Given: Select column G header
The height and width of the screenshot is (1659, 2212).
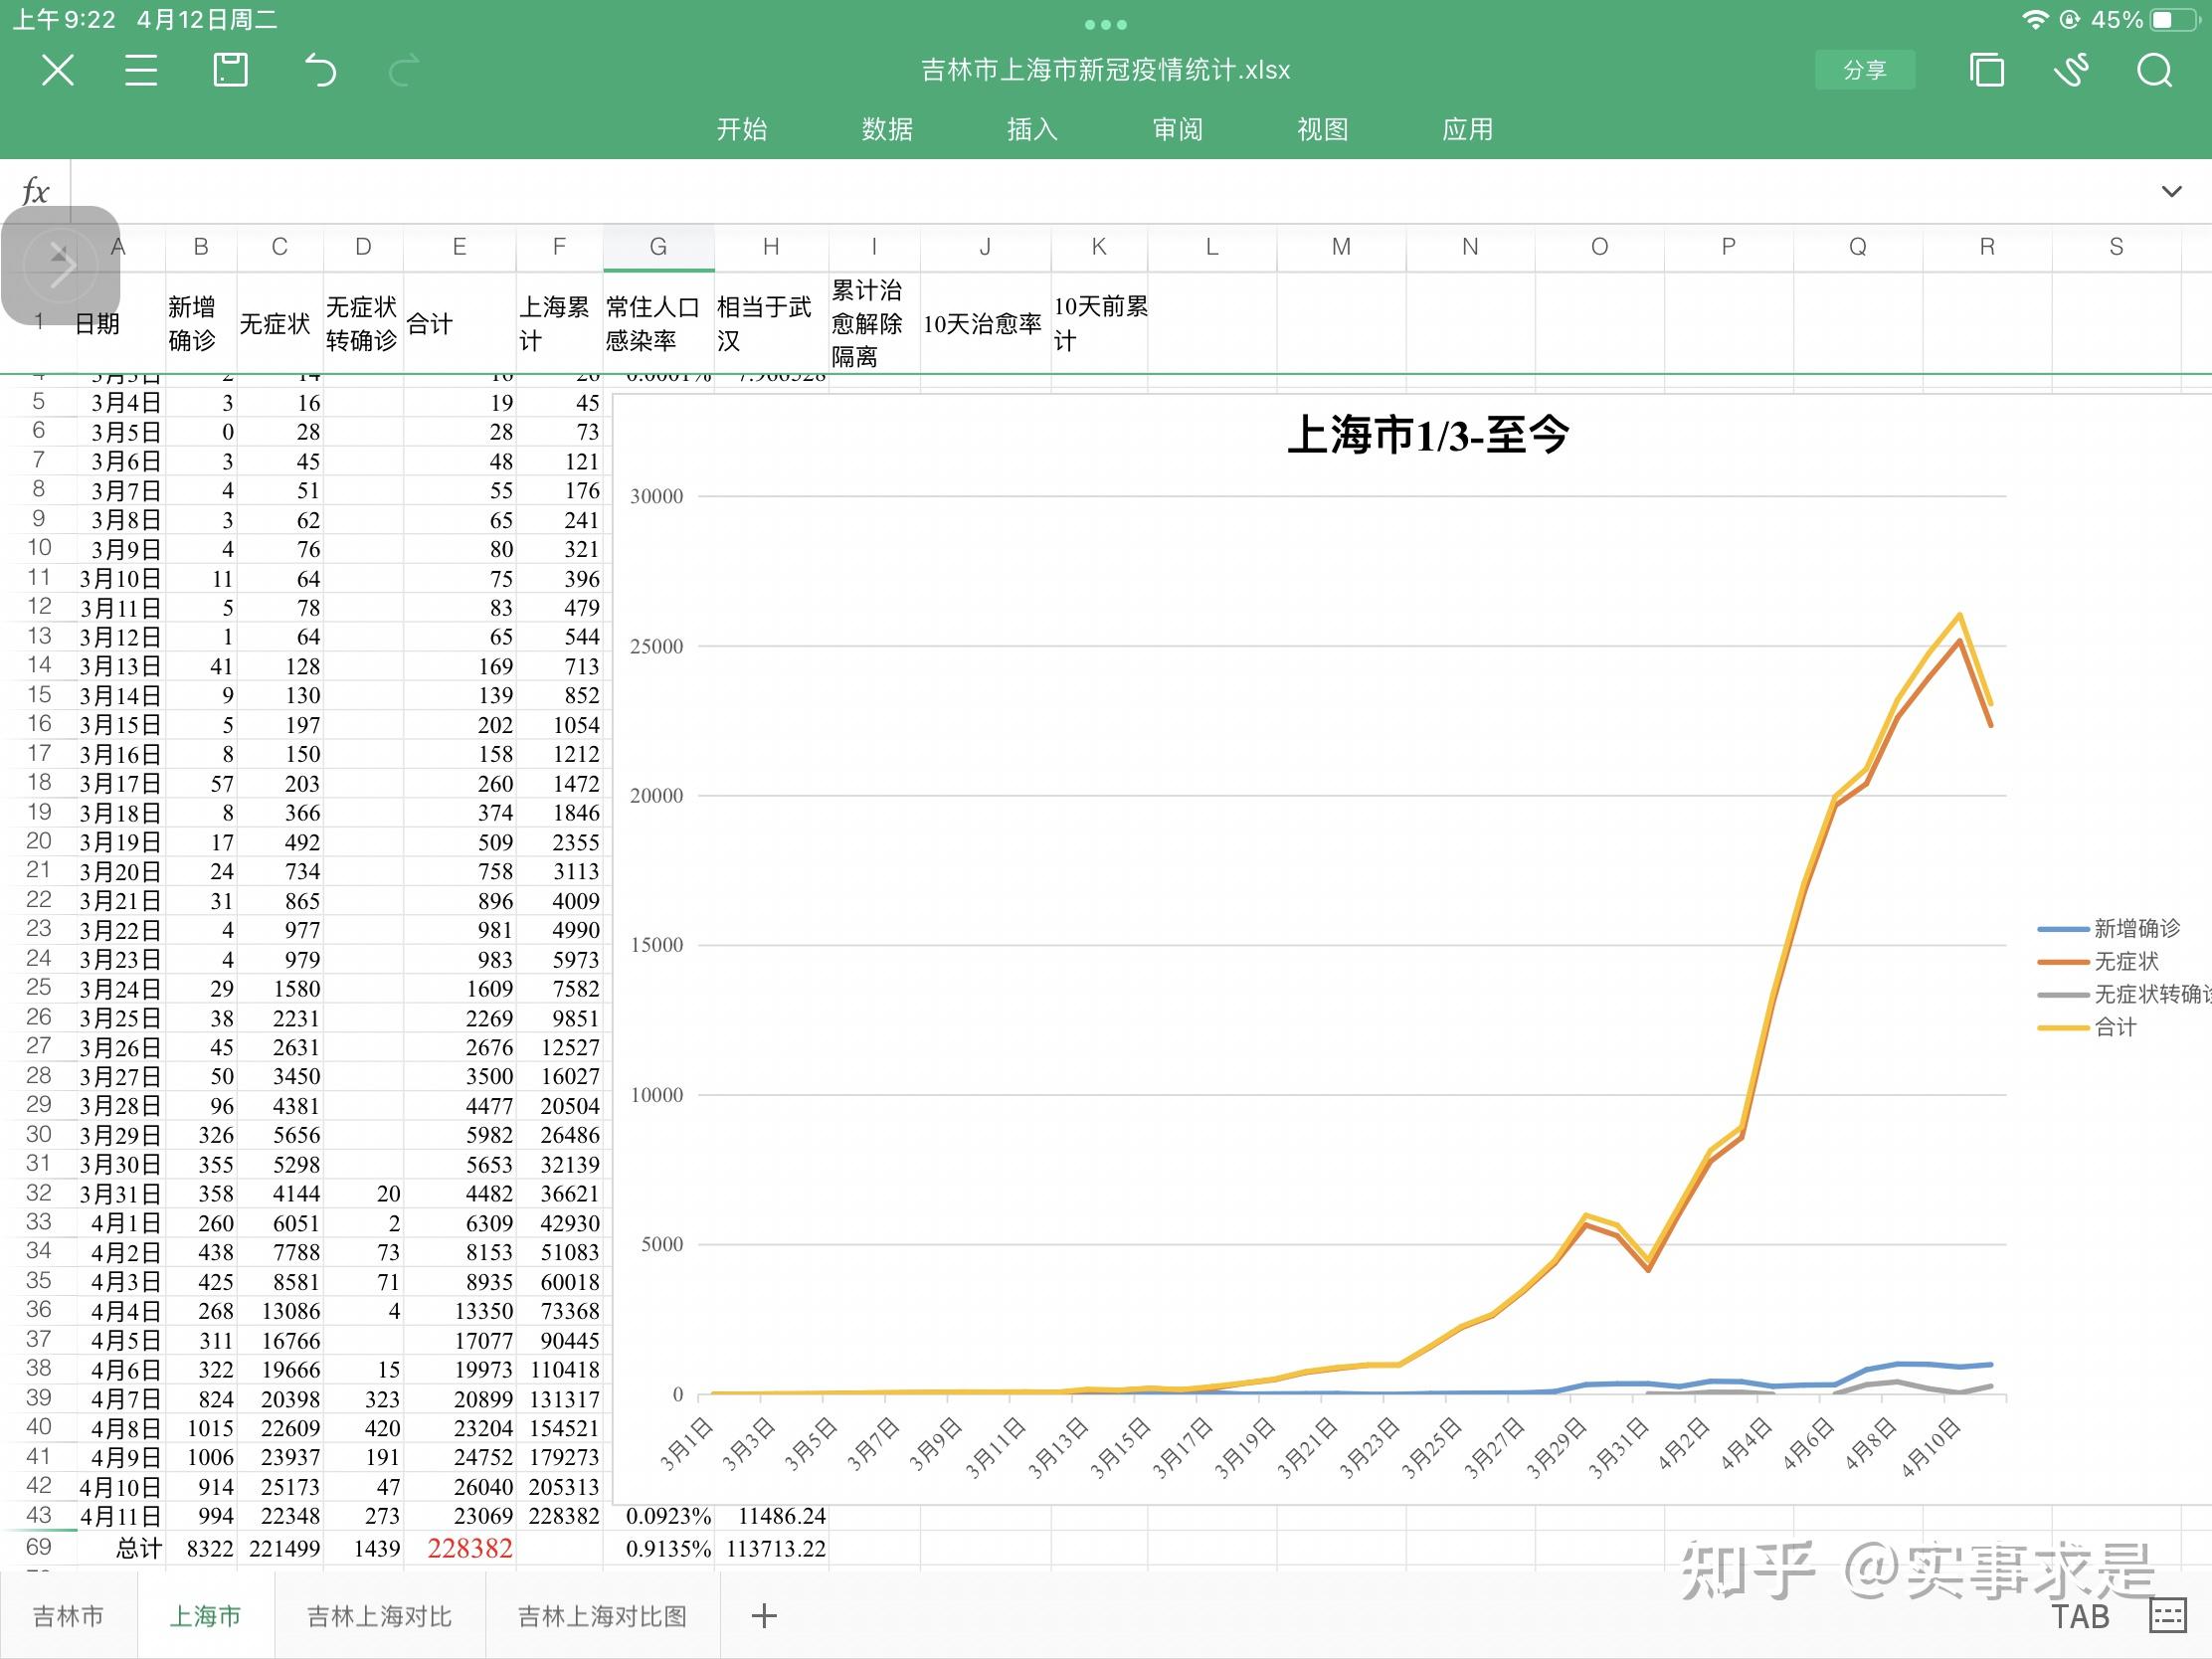Looking at the screenshot, I should (x=658, y=247).
